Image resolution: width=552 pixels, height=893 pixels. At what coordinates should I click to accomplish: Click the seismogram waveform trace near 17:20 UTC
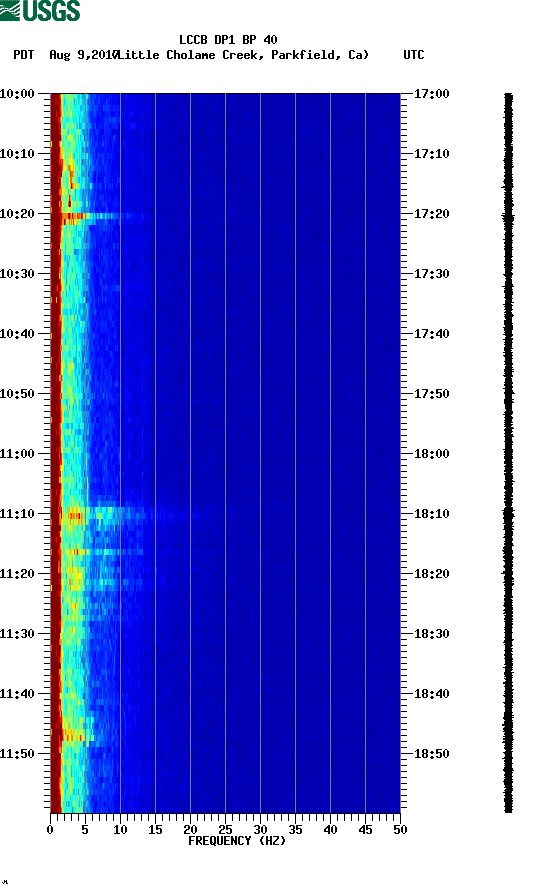pos(508,216)
